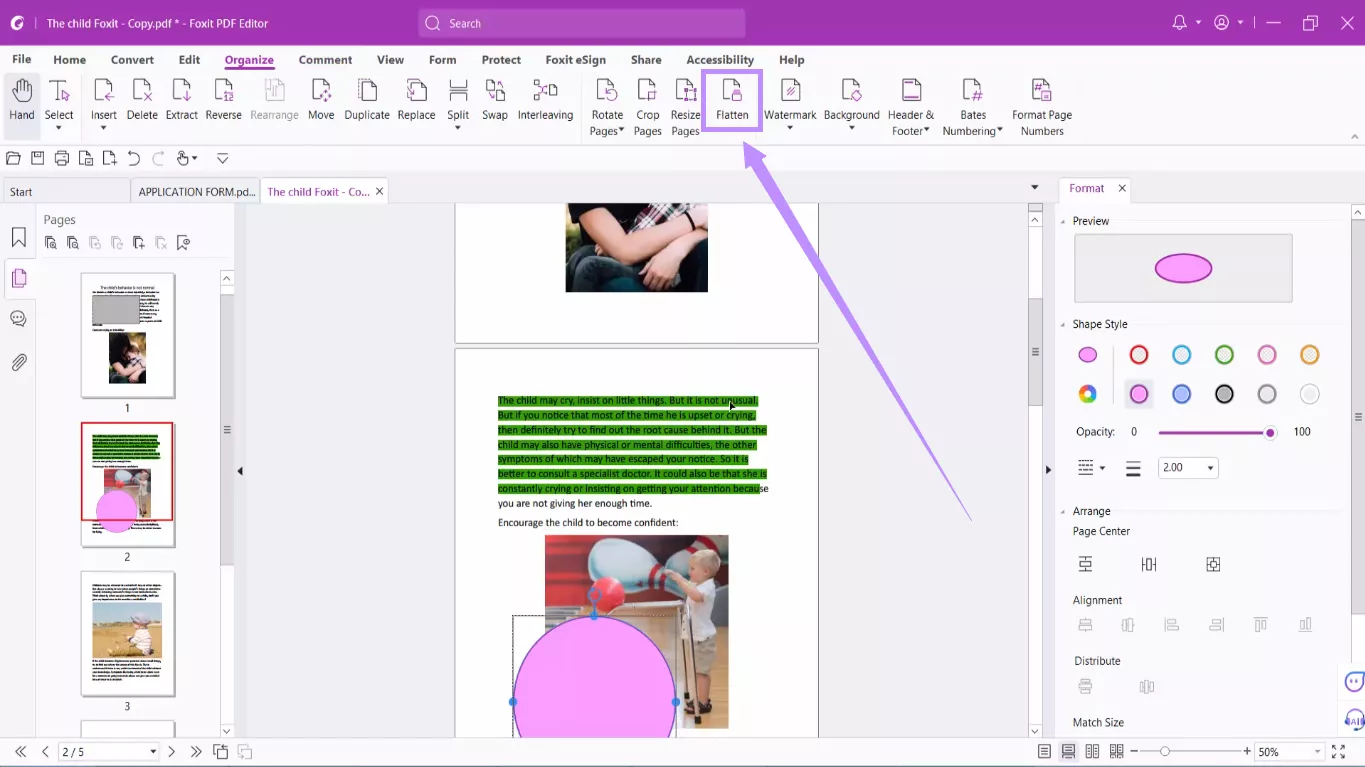The width and height of the screenshot is (1365, 767).
Task: Click the Interleaving tool icon
Action: tap(545, 100)
